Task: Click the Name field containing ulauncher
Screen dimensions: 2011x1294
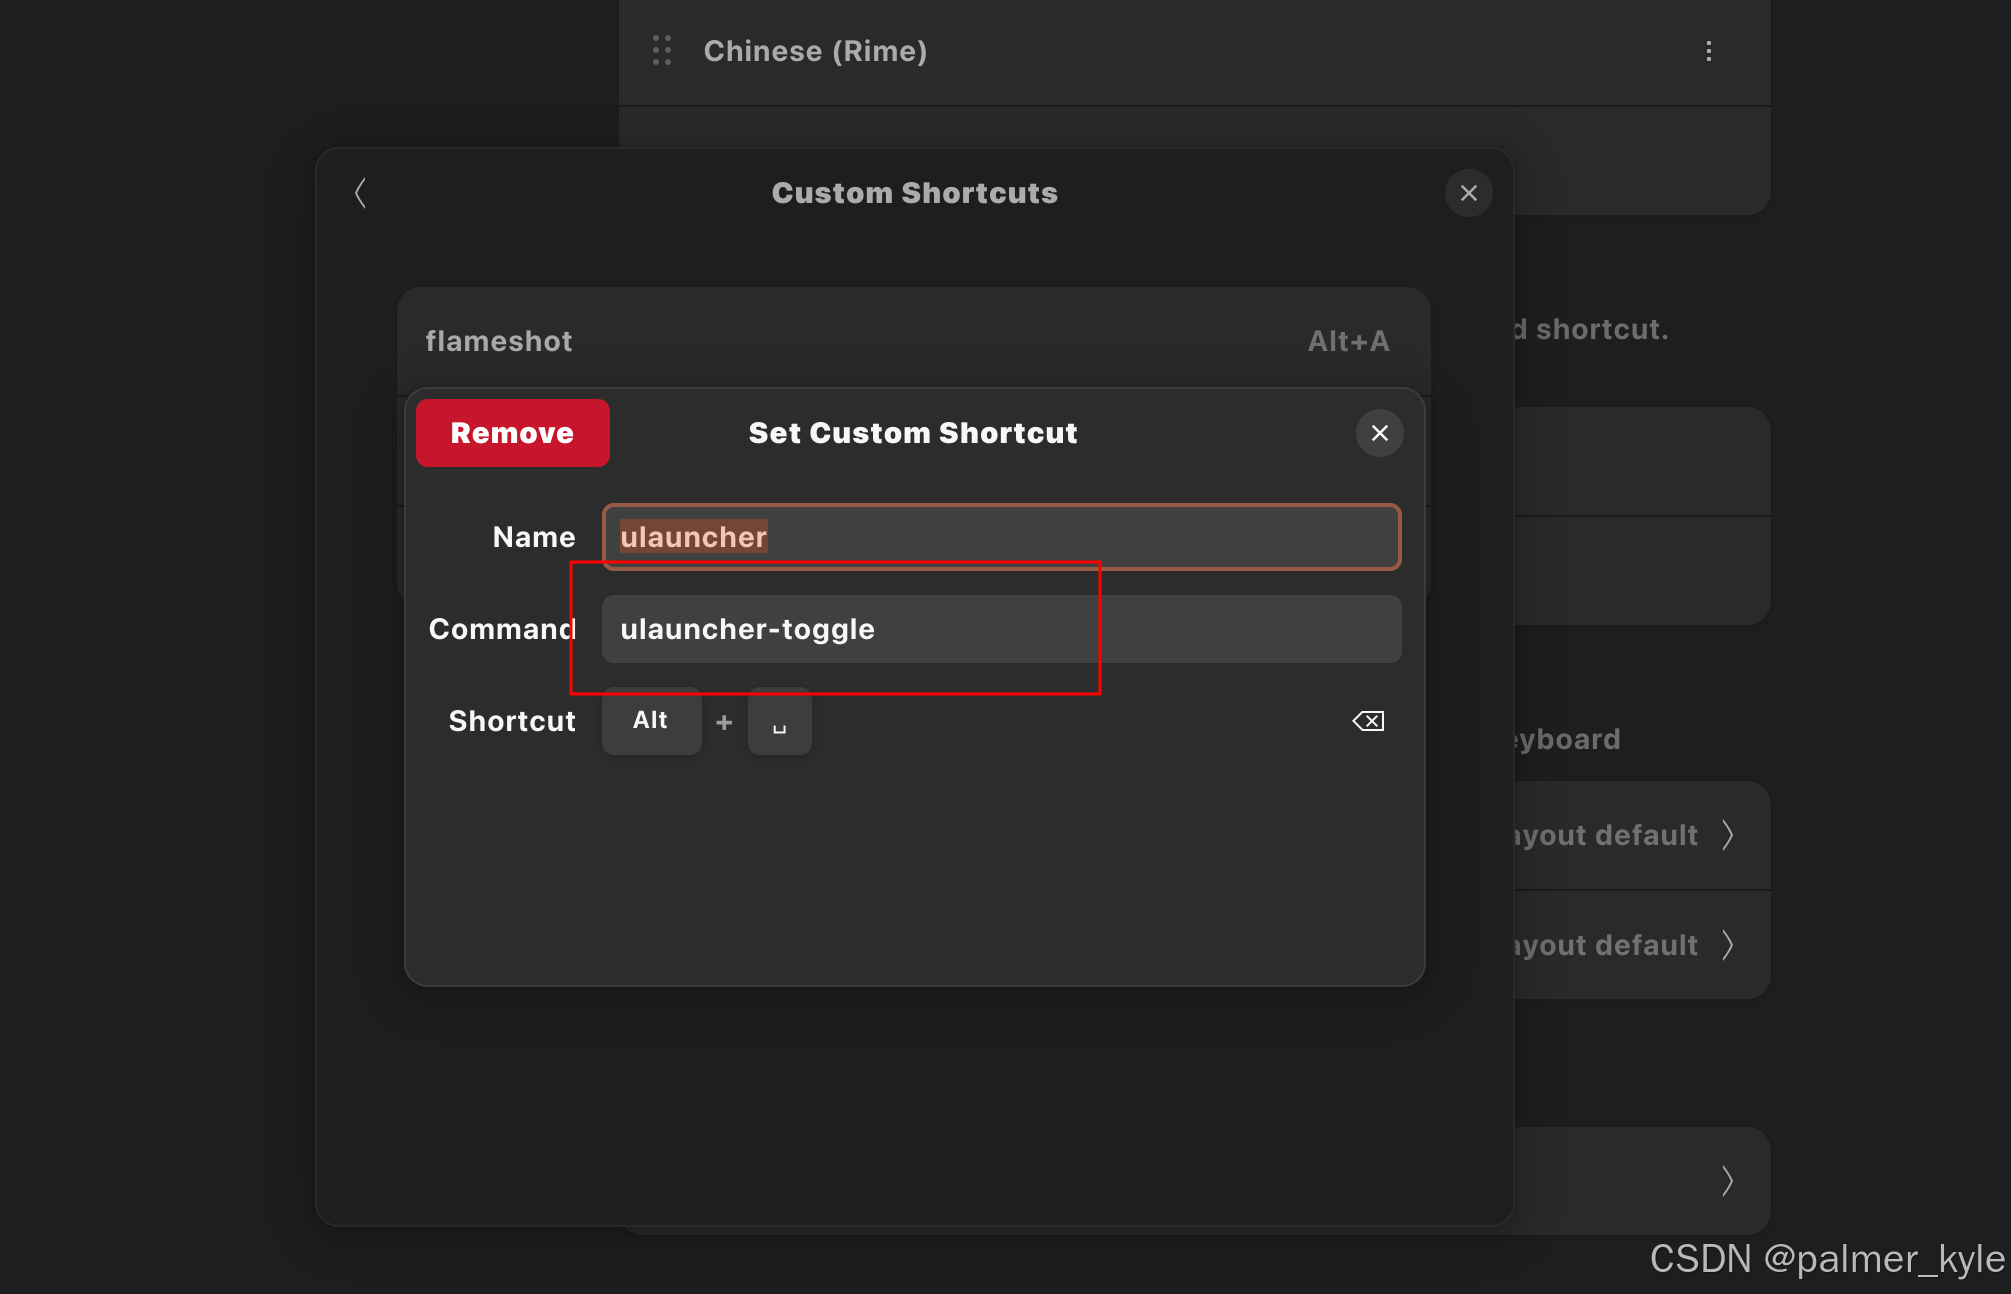Action: point(1000,537)
